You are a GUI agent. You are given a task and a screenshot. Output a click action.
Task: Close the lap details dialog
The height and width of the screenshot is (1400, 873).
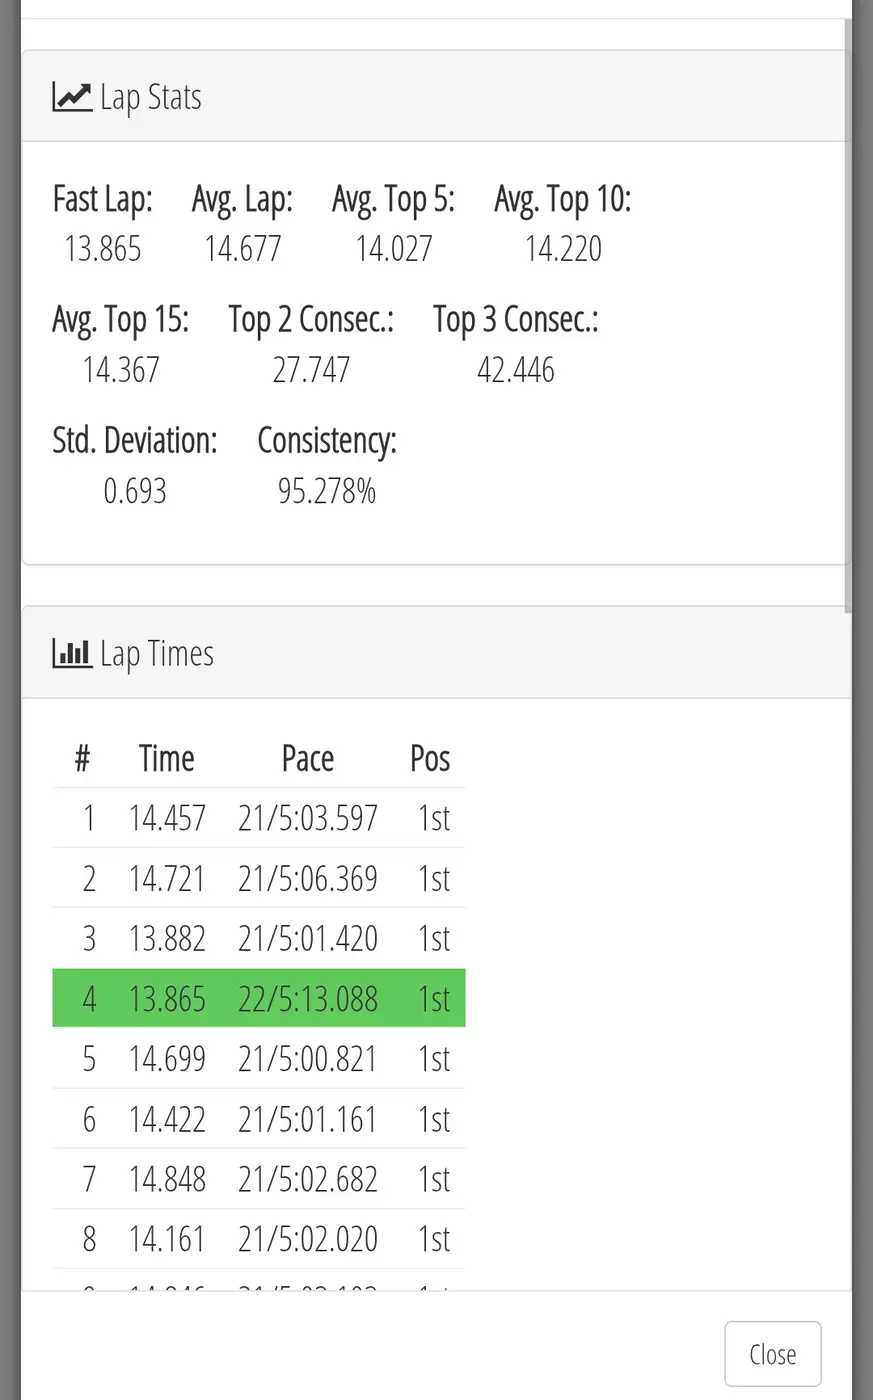pyautogui.click(x=773, y=1354)
